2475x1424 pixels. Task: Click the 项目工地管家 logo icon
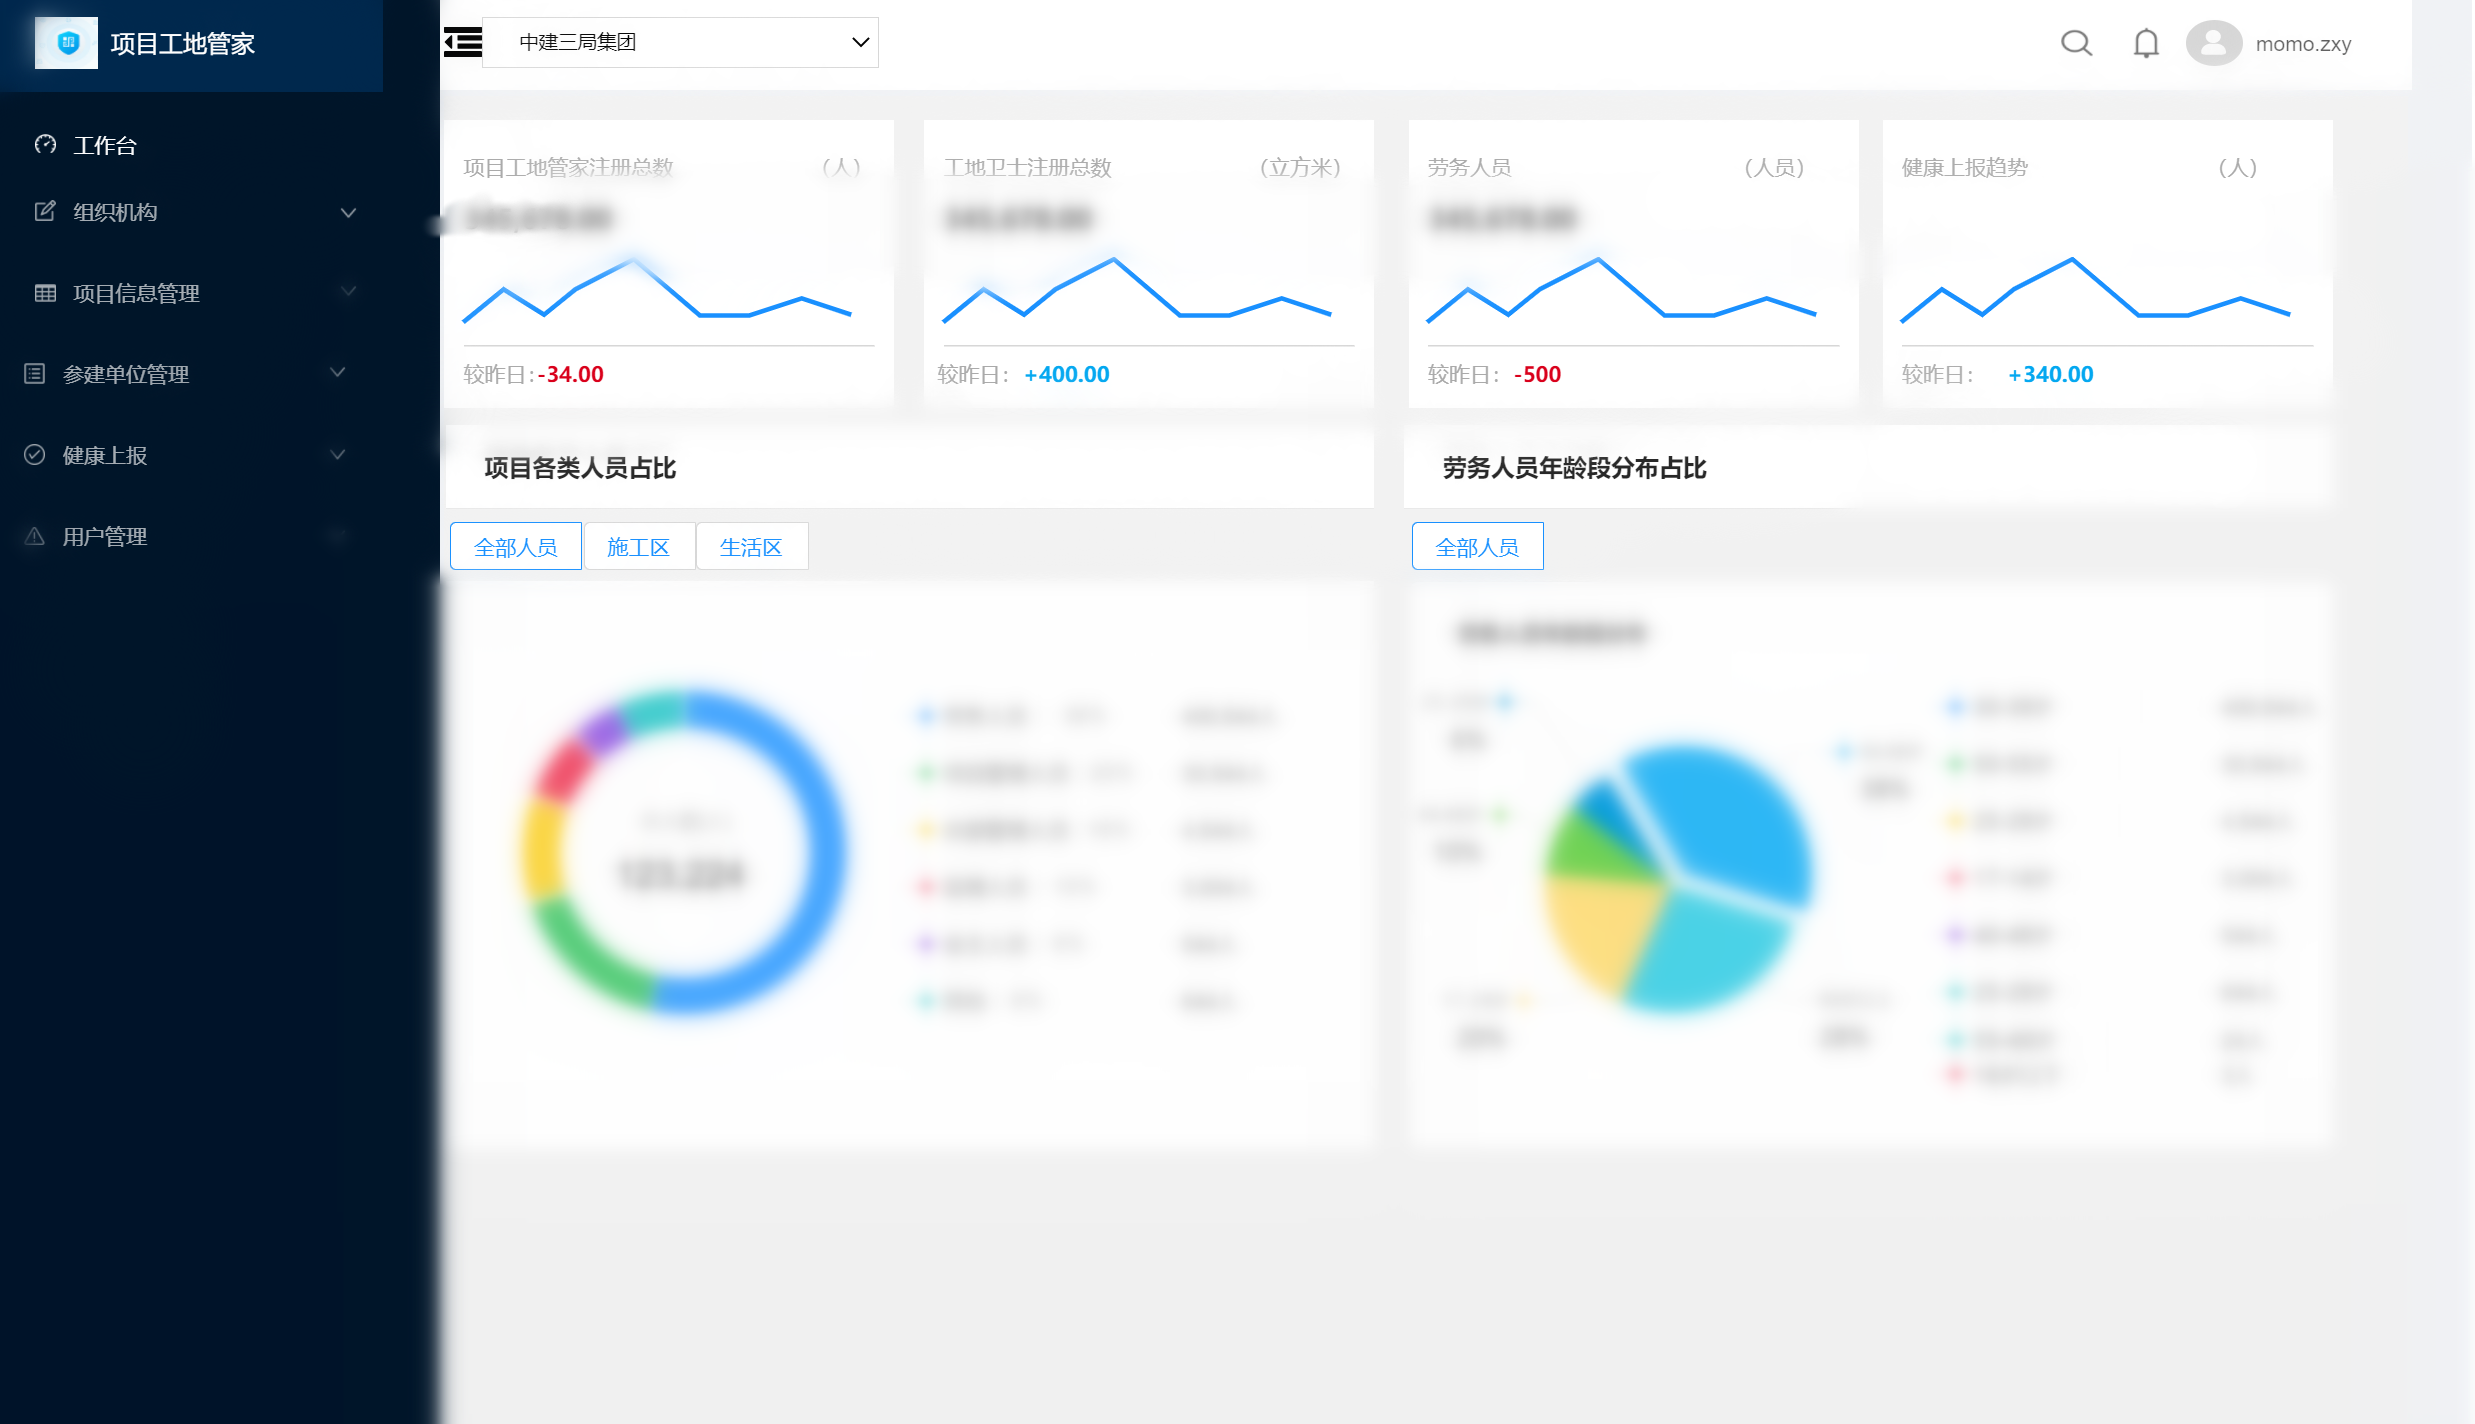66,43
